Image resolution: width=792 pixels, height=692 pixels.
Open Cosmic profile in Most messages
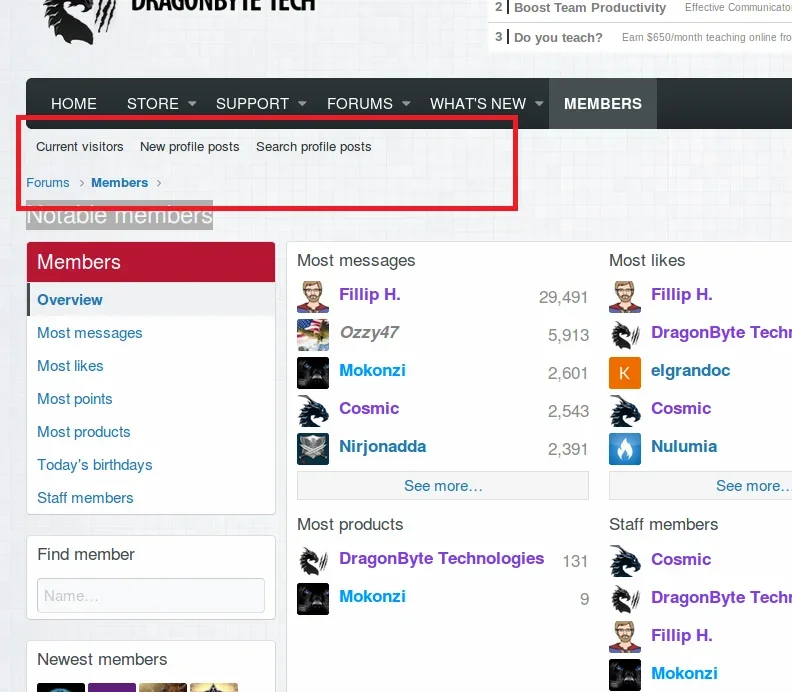tap(369, 408)
